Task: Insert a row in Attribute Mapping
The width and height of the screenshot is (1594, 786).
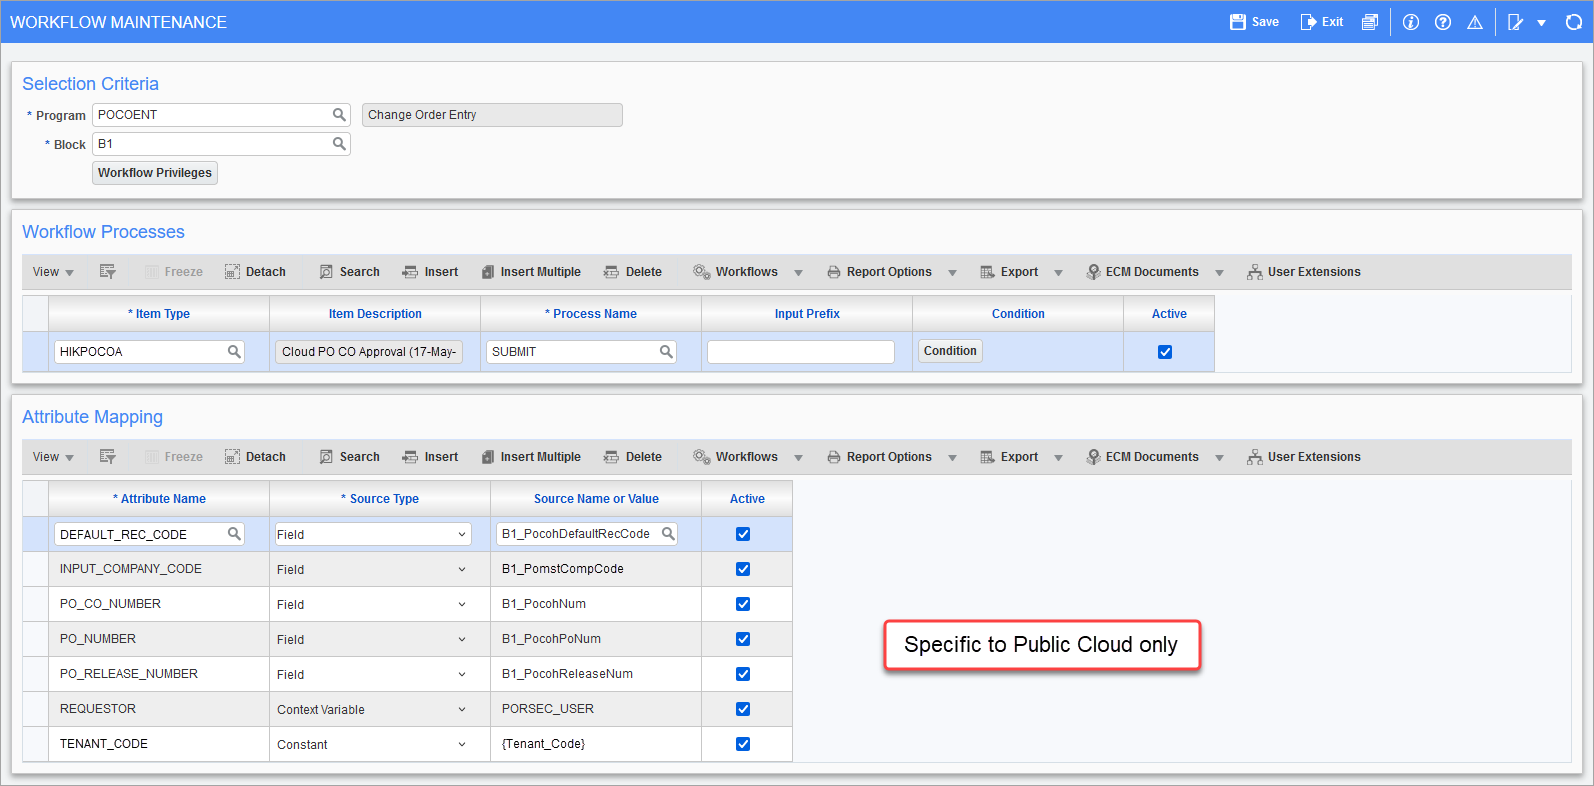Action: coord(430,457)
